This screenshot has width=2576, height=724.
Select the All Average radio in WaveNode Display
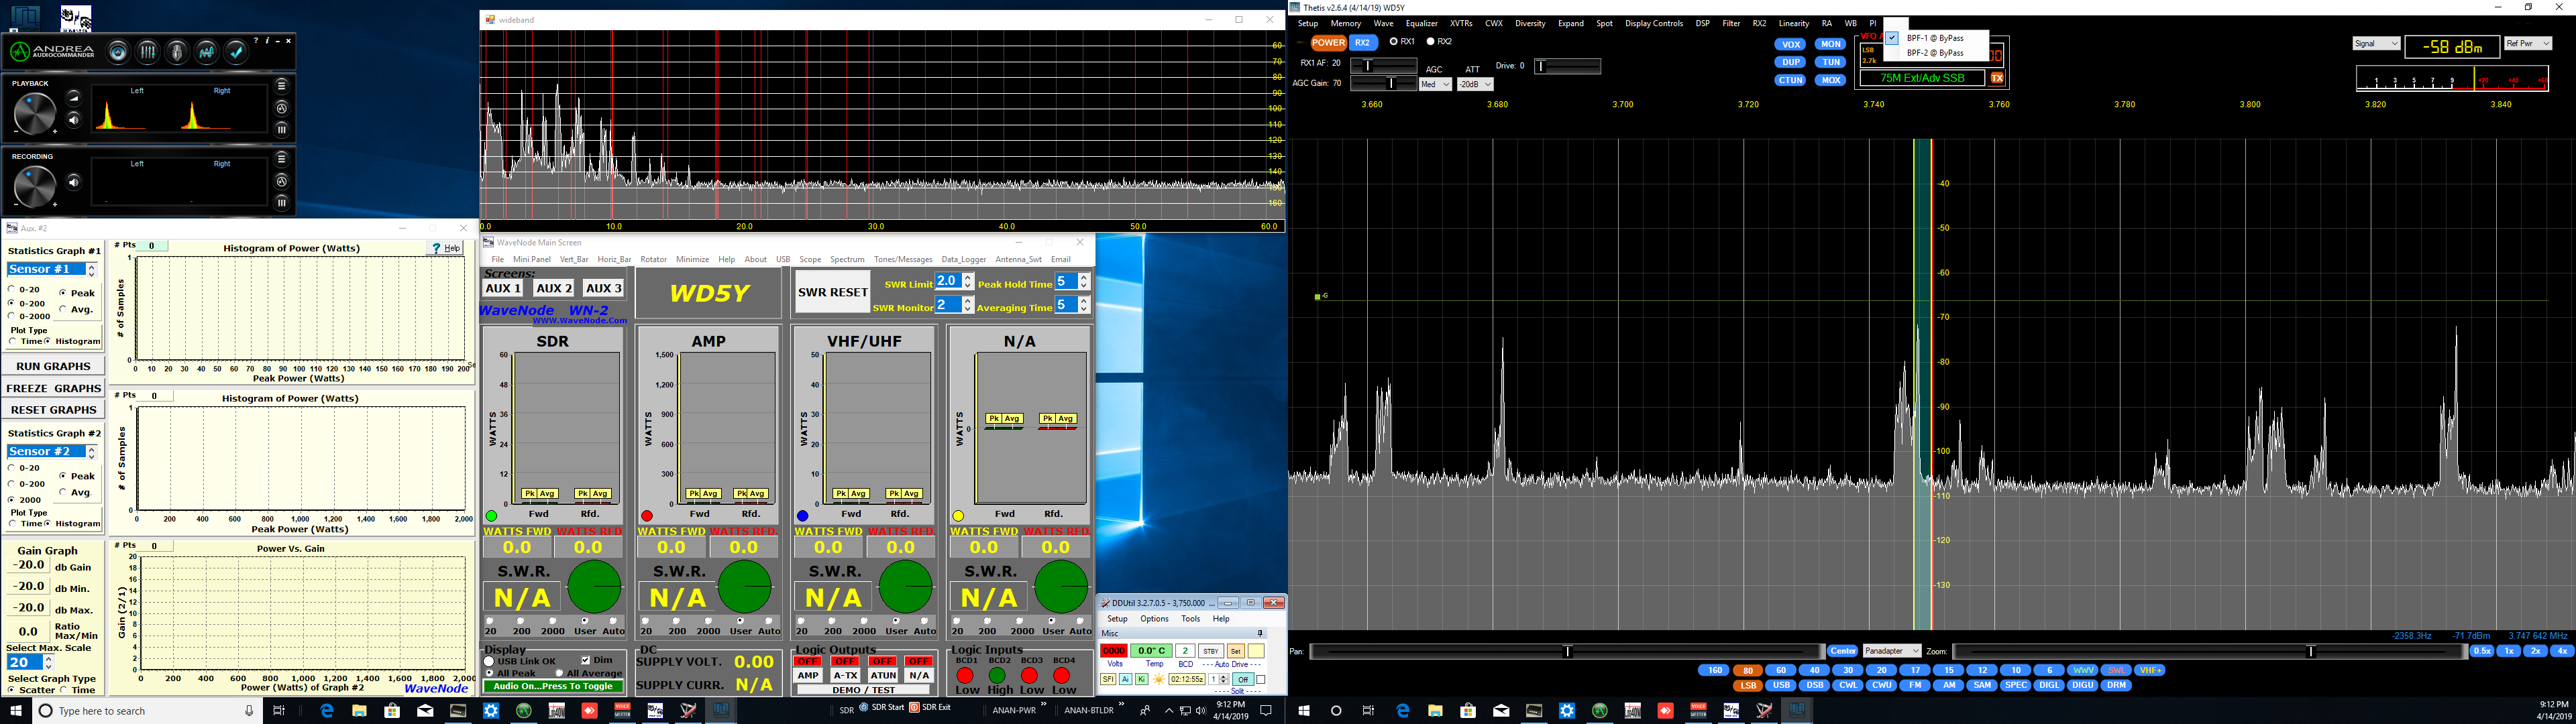coord(559,673)
